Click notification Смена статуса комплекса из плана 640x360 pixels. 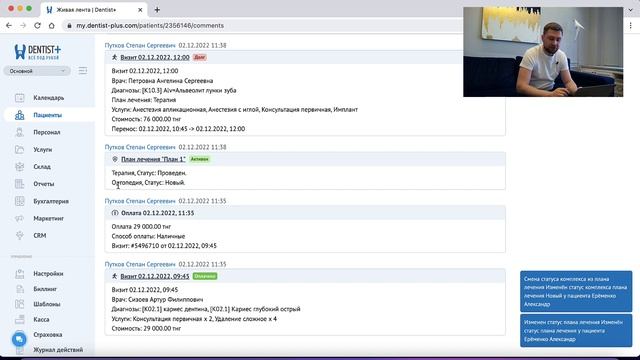click(576, 291)
